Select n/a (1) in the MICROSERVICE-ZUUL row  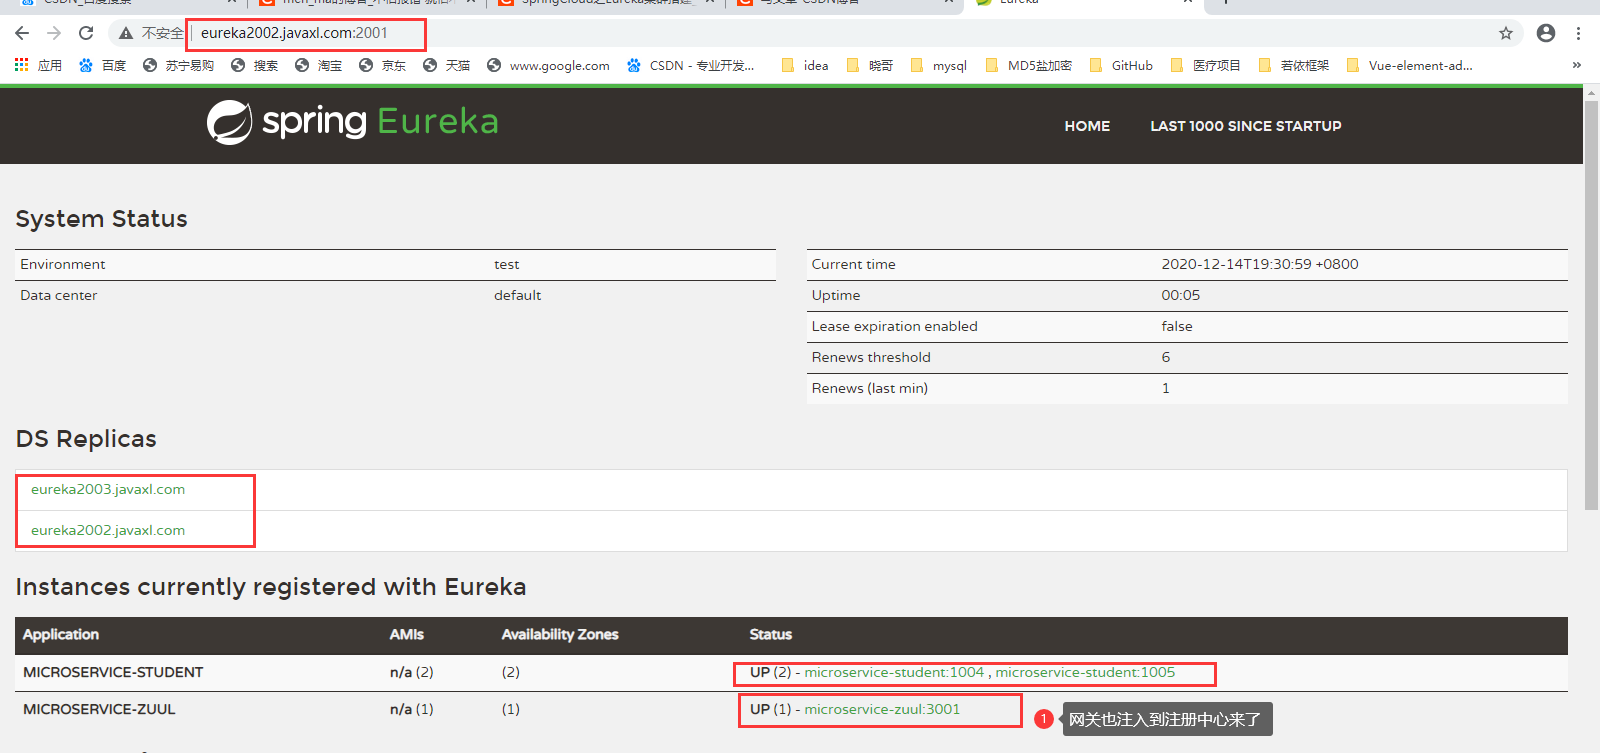[x=412, y=709]
